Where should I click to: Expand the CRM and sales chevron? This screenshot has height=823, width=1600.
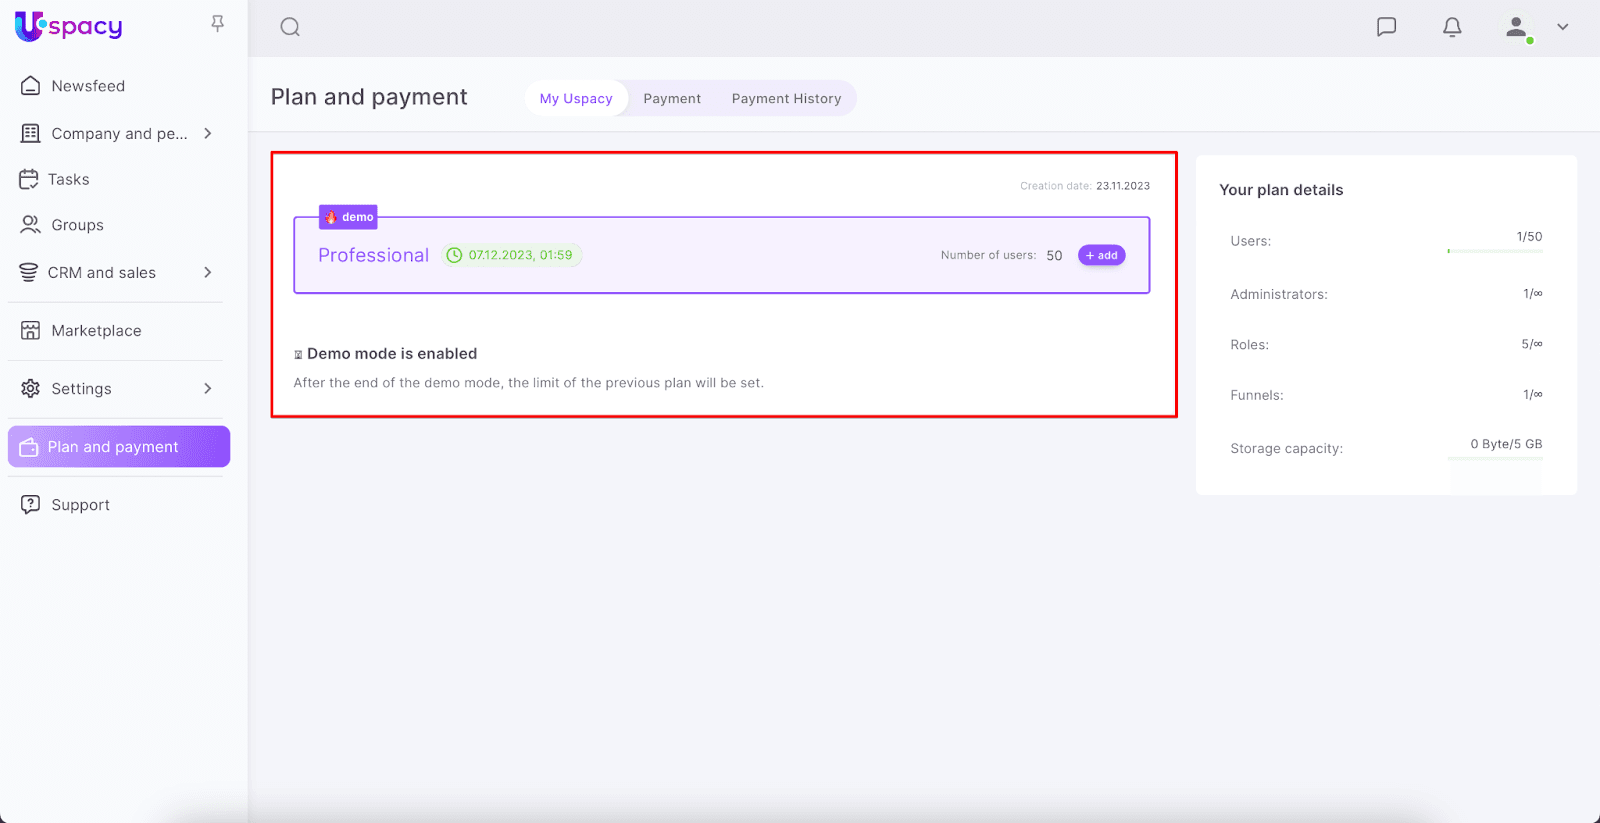click(x=208, y=272)
